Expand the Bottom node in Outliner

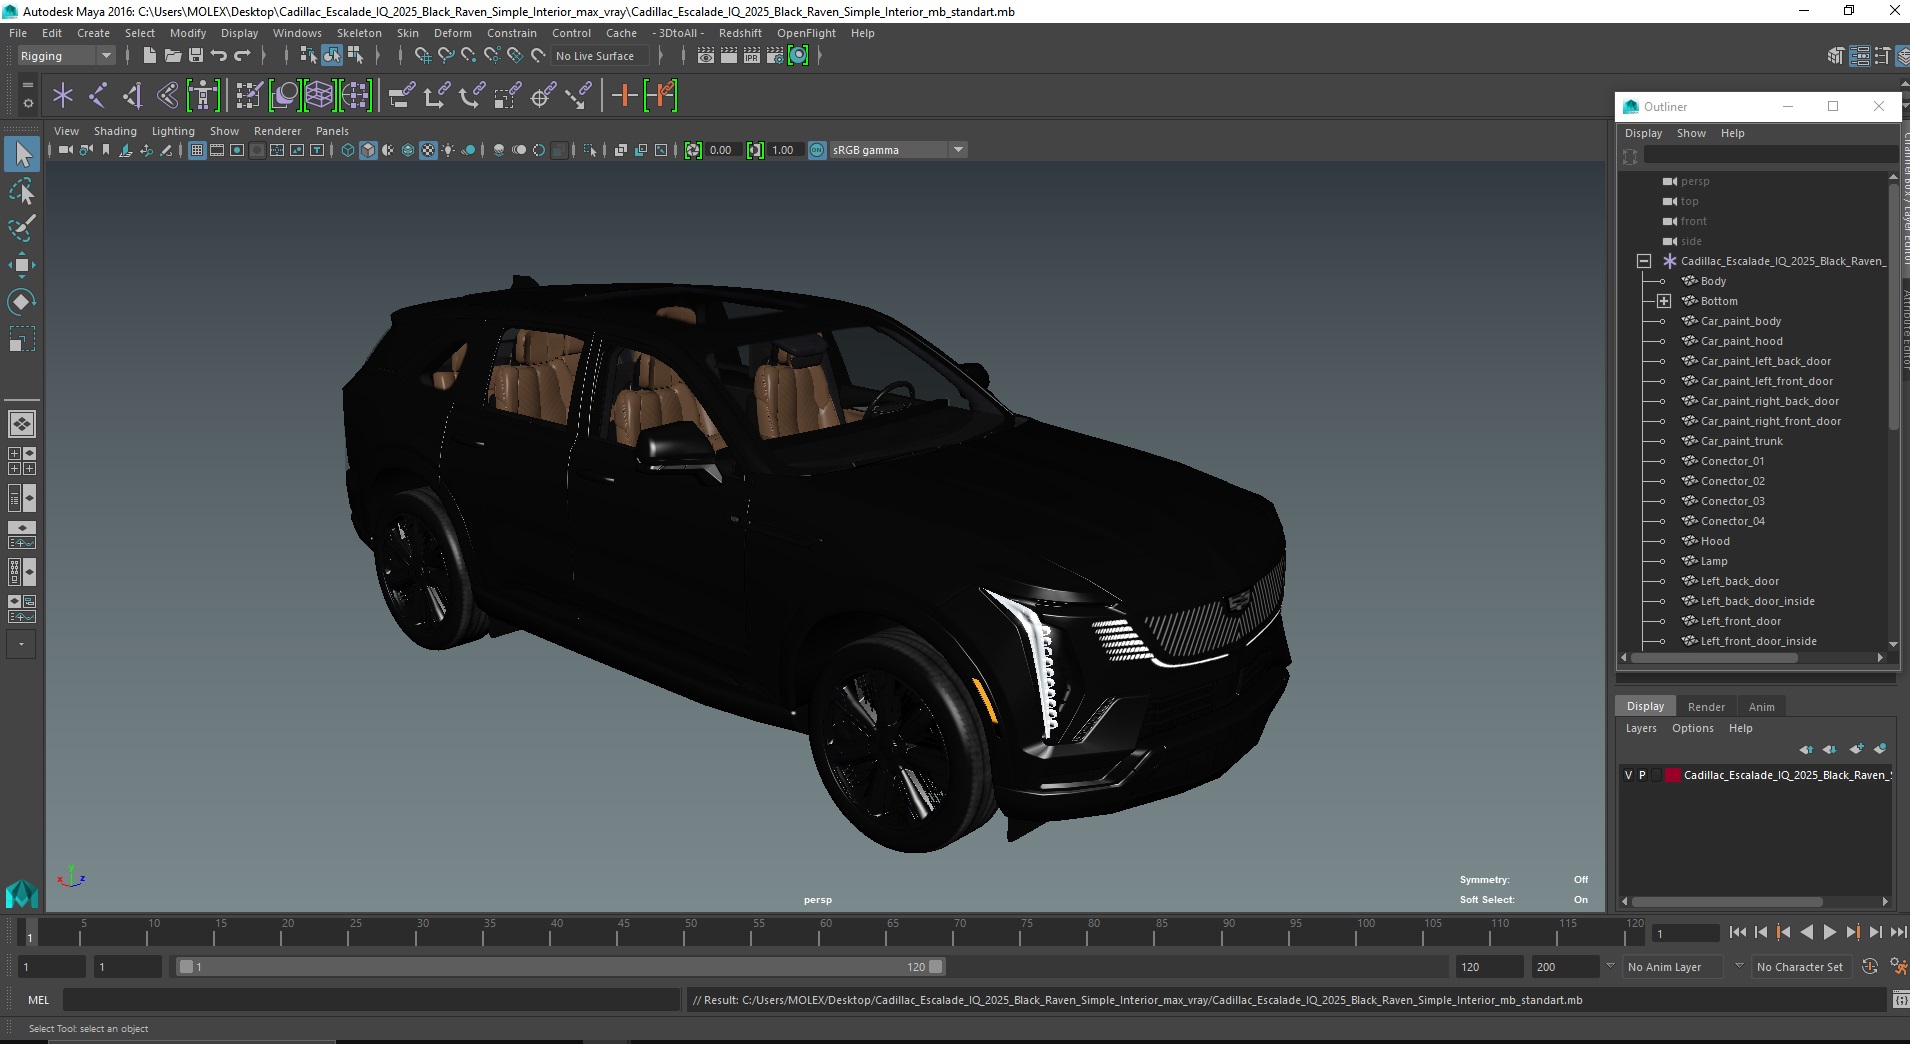(x=1664, y=301)
